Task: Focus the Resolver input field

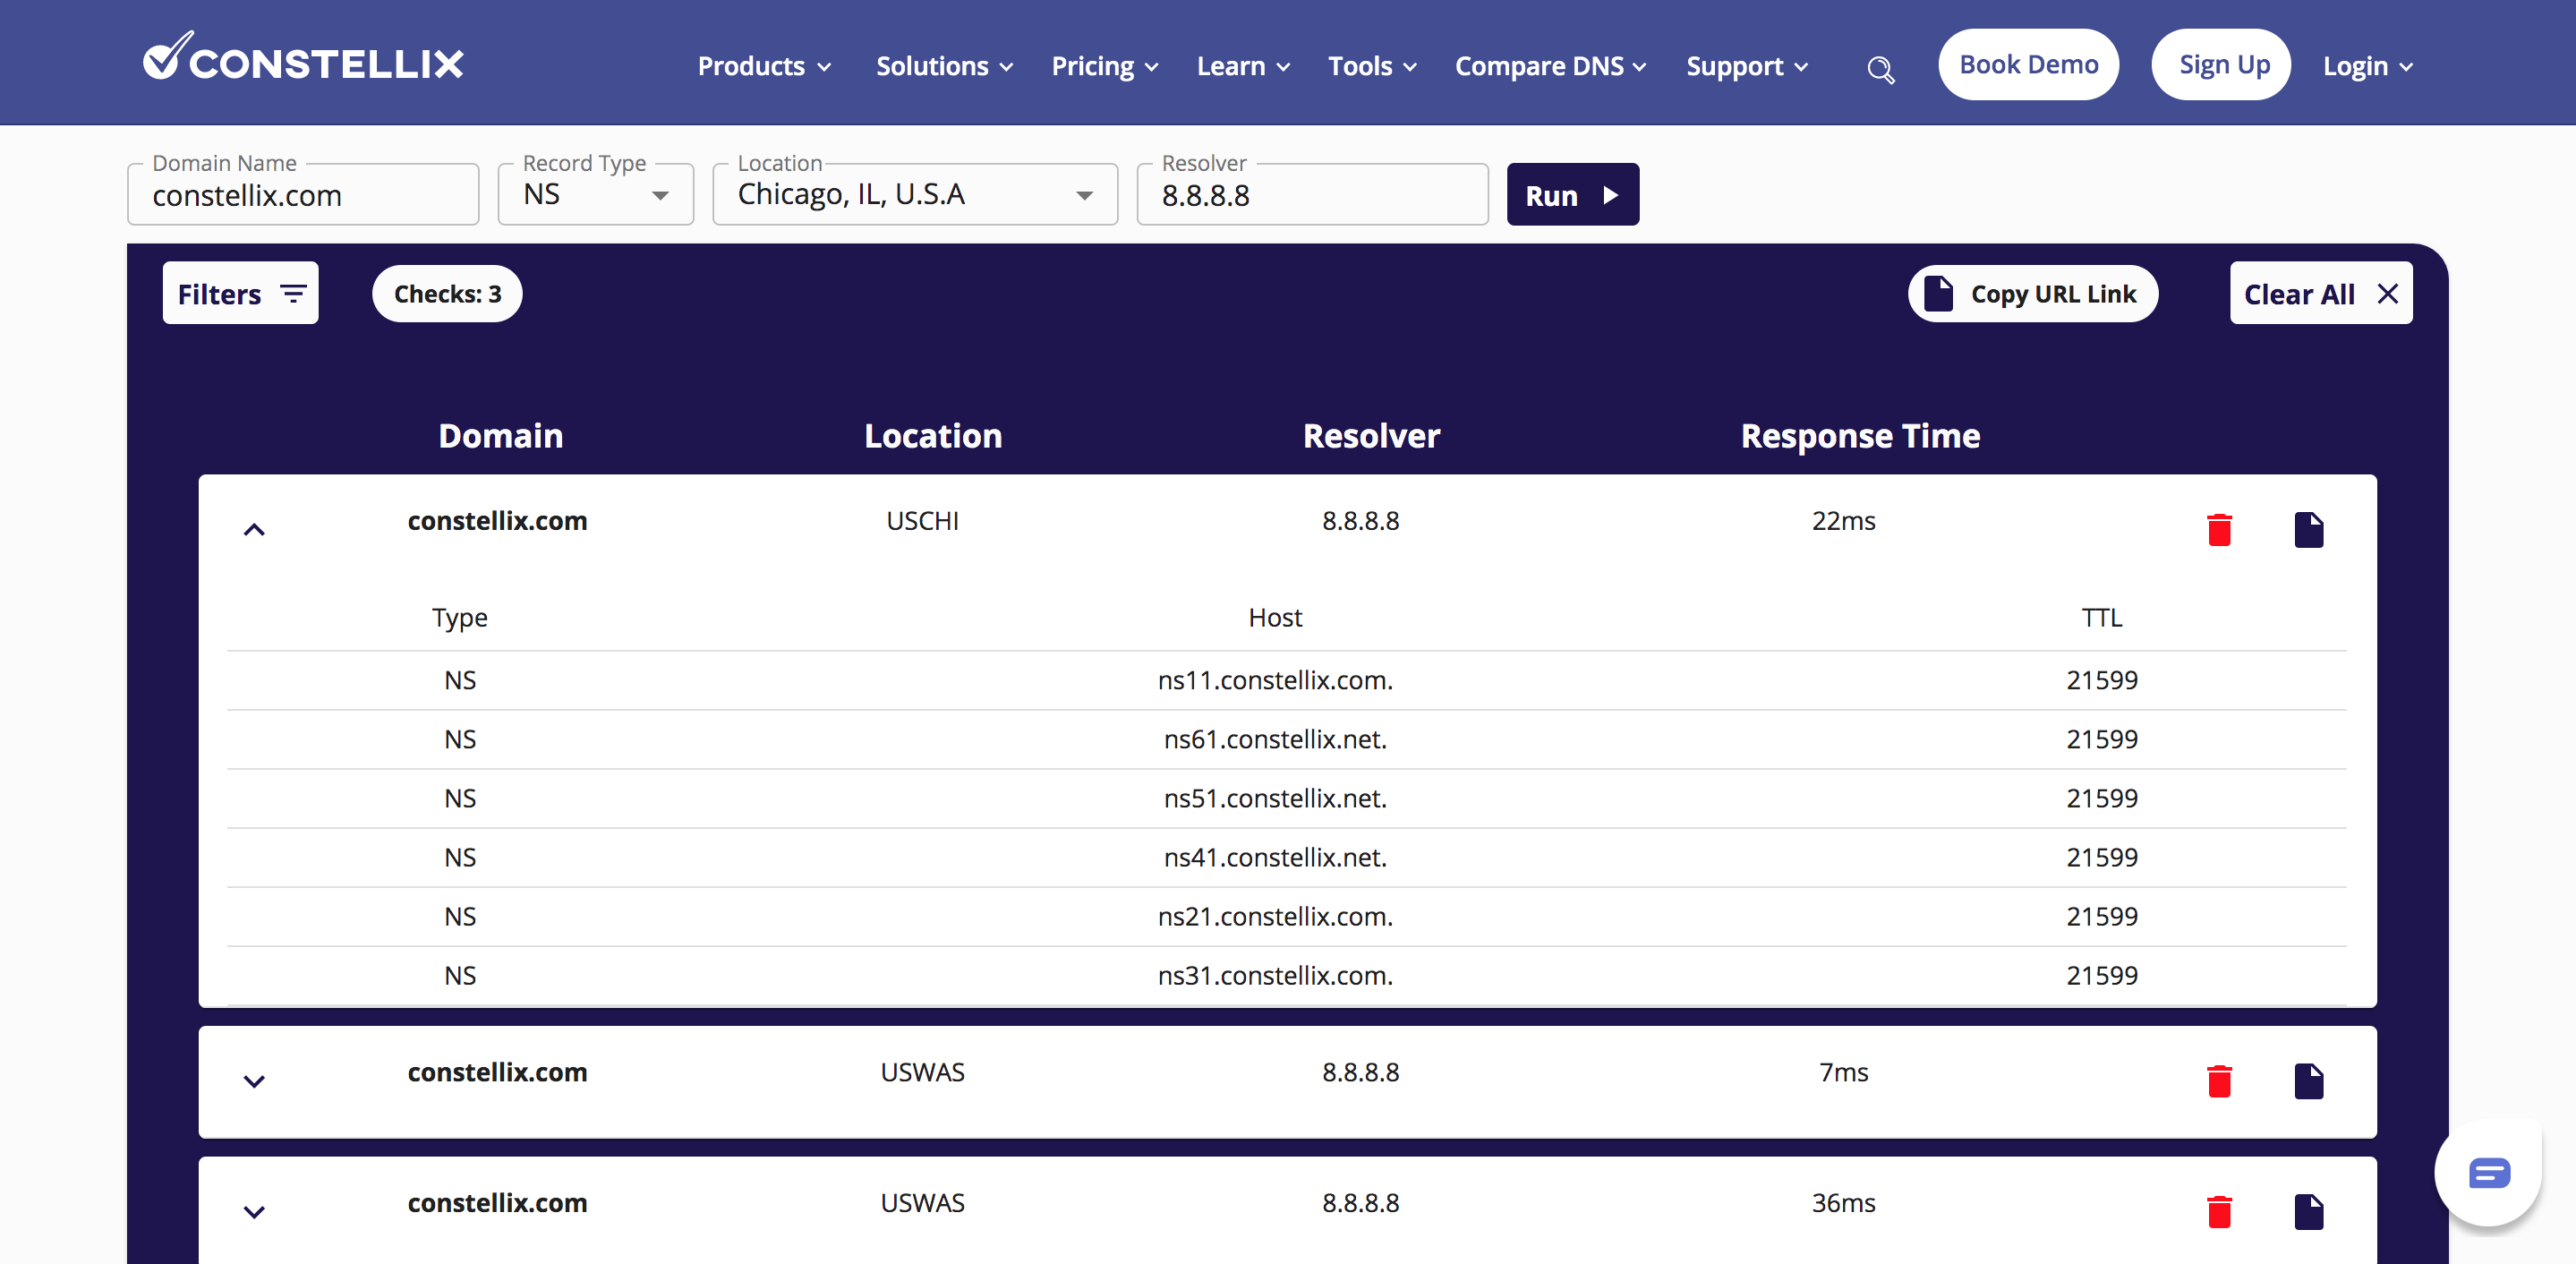Action: coord(1312,194)
